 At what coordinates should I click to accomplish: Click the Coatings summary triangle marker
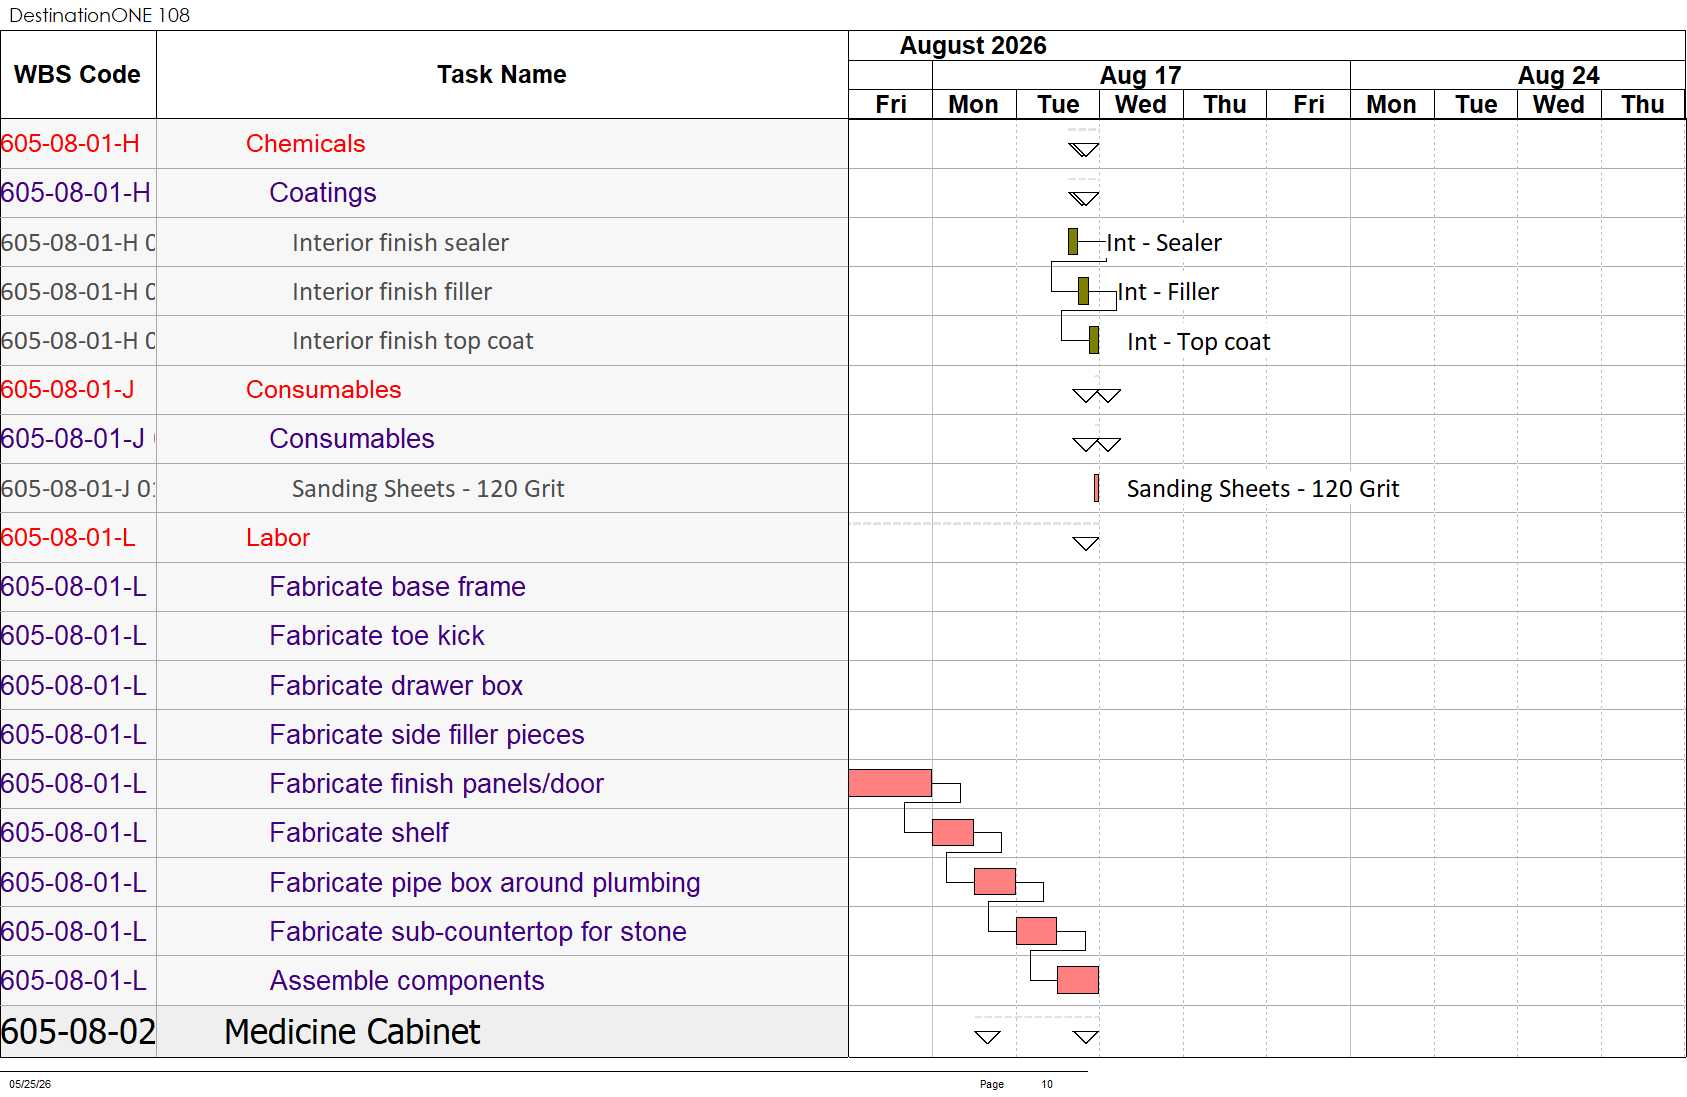tap(1084, 199)
